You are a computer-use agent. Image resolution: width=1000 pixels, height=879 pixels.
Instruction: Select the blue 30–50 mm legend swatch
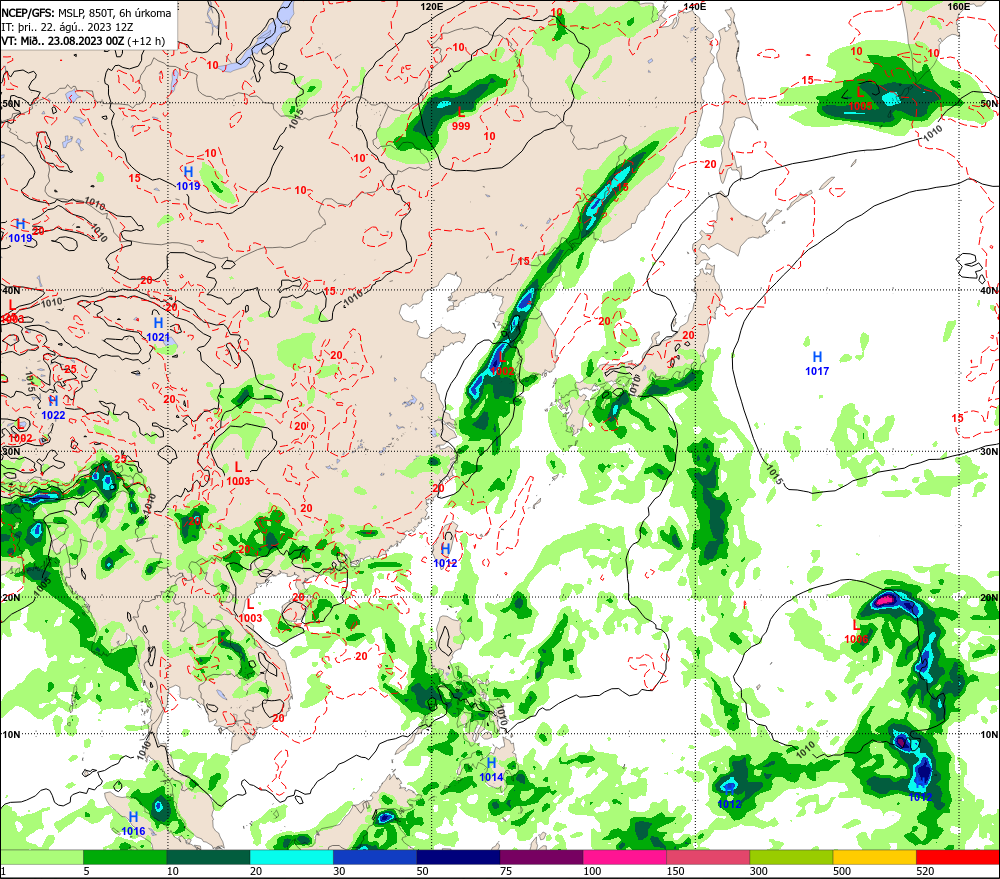(x=375, y=857)
